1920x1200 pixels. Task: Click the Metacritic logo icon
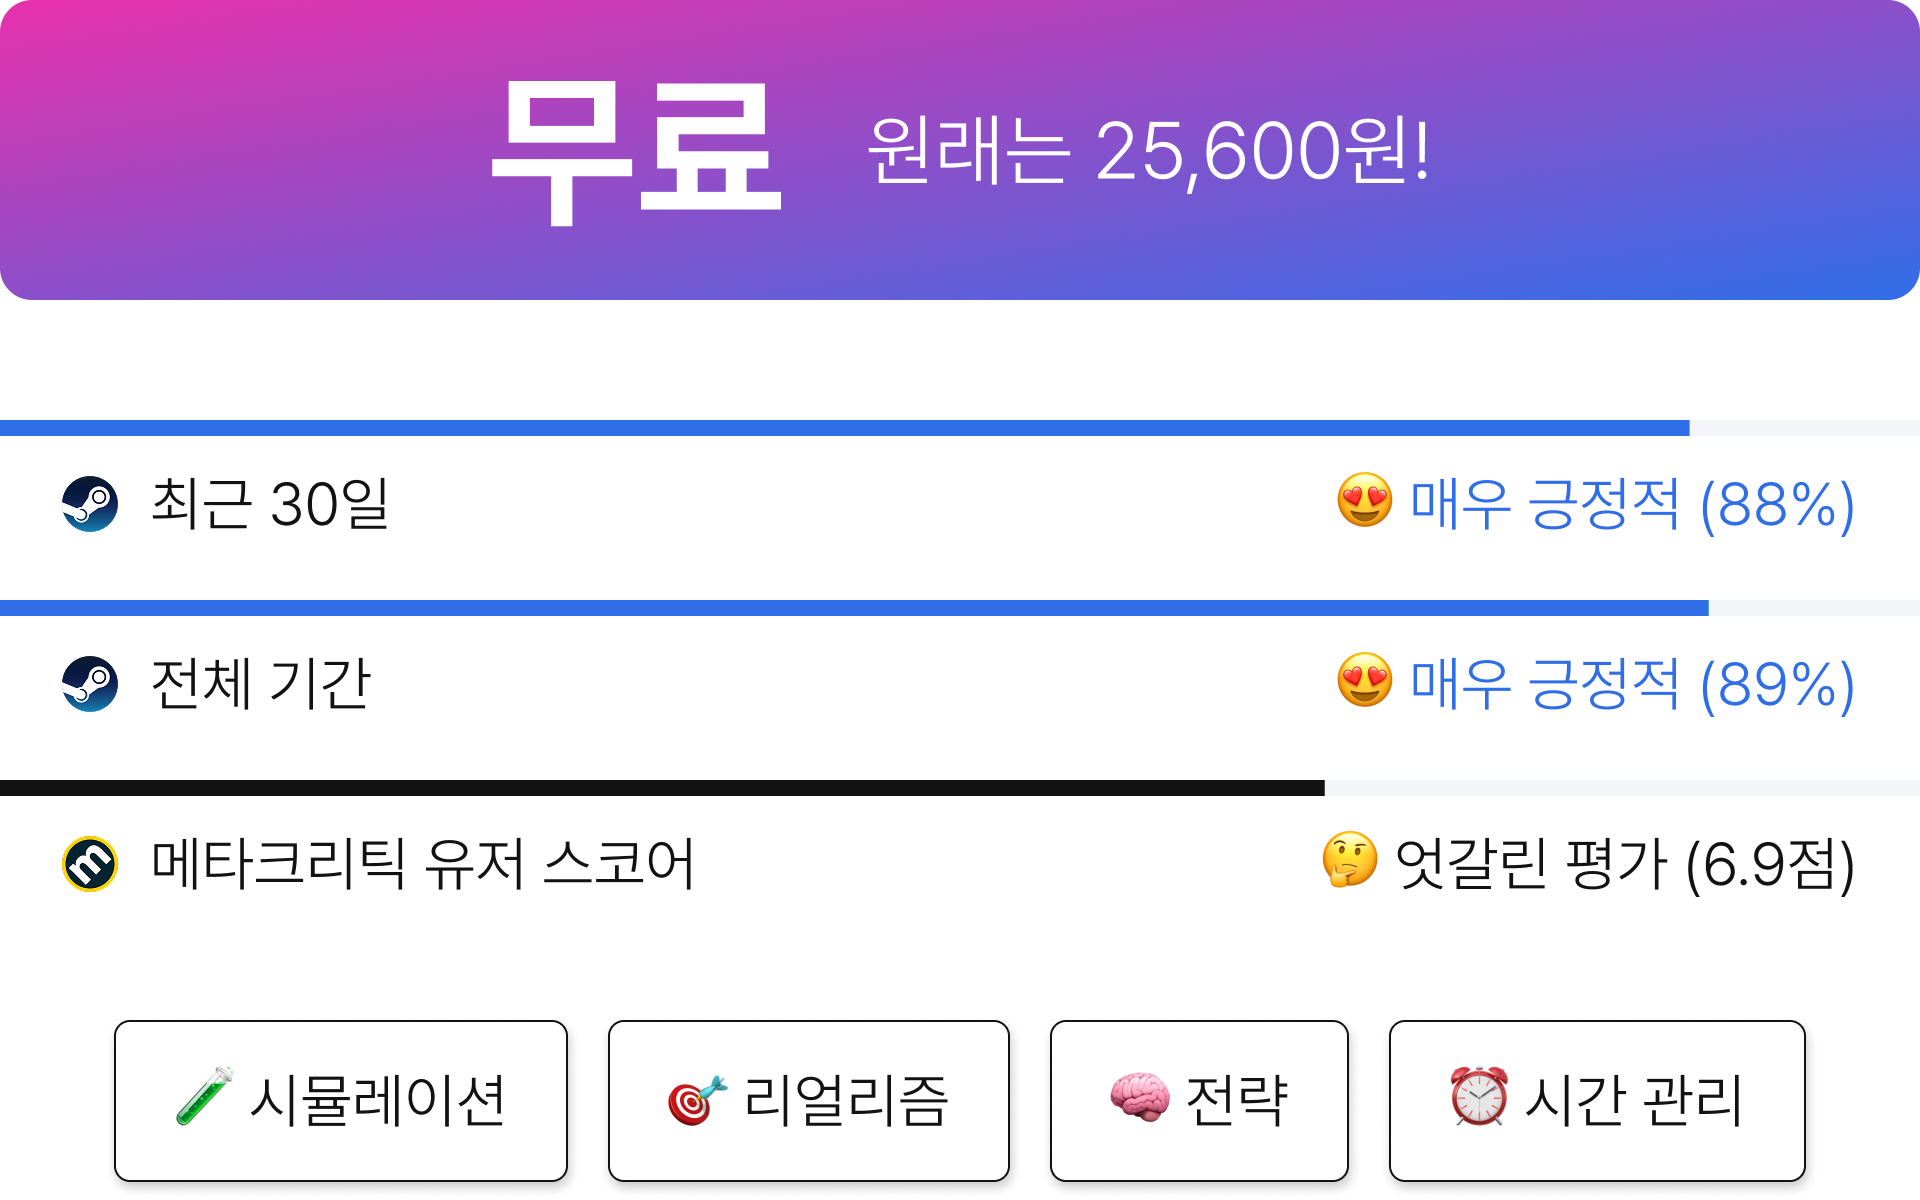90,864
